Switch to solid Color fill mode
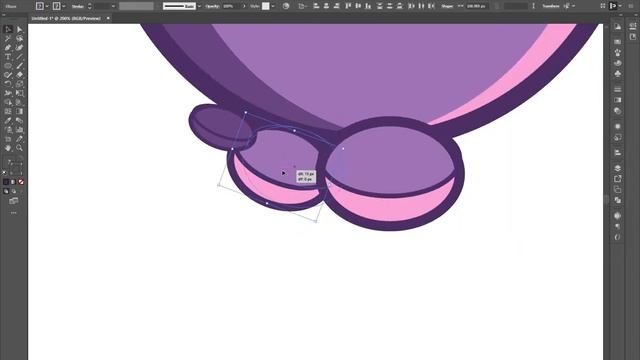This screenshot has width=640, height=360. [x=6, y=182]
